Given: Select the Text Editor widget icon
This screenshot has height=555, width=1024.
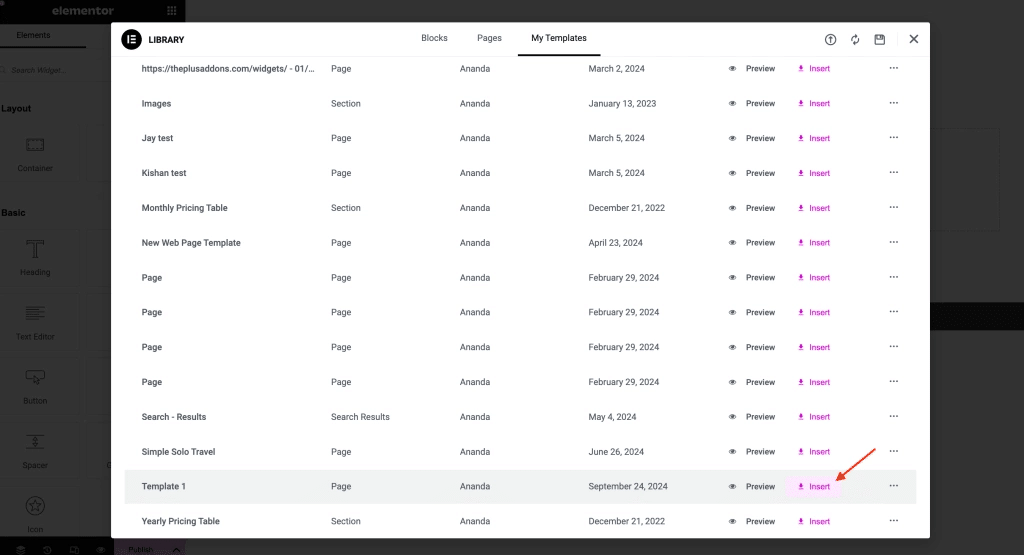Looking at the screenshot, I should coord(35,313).
